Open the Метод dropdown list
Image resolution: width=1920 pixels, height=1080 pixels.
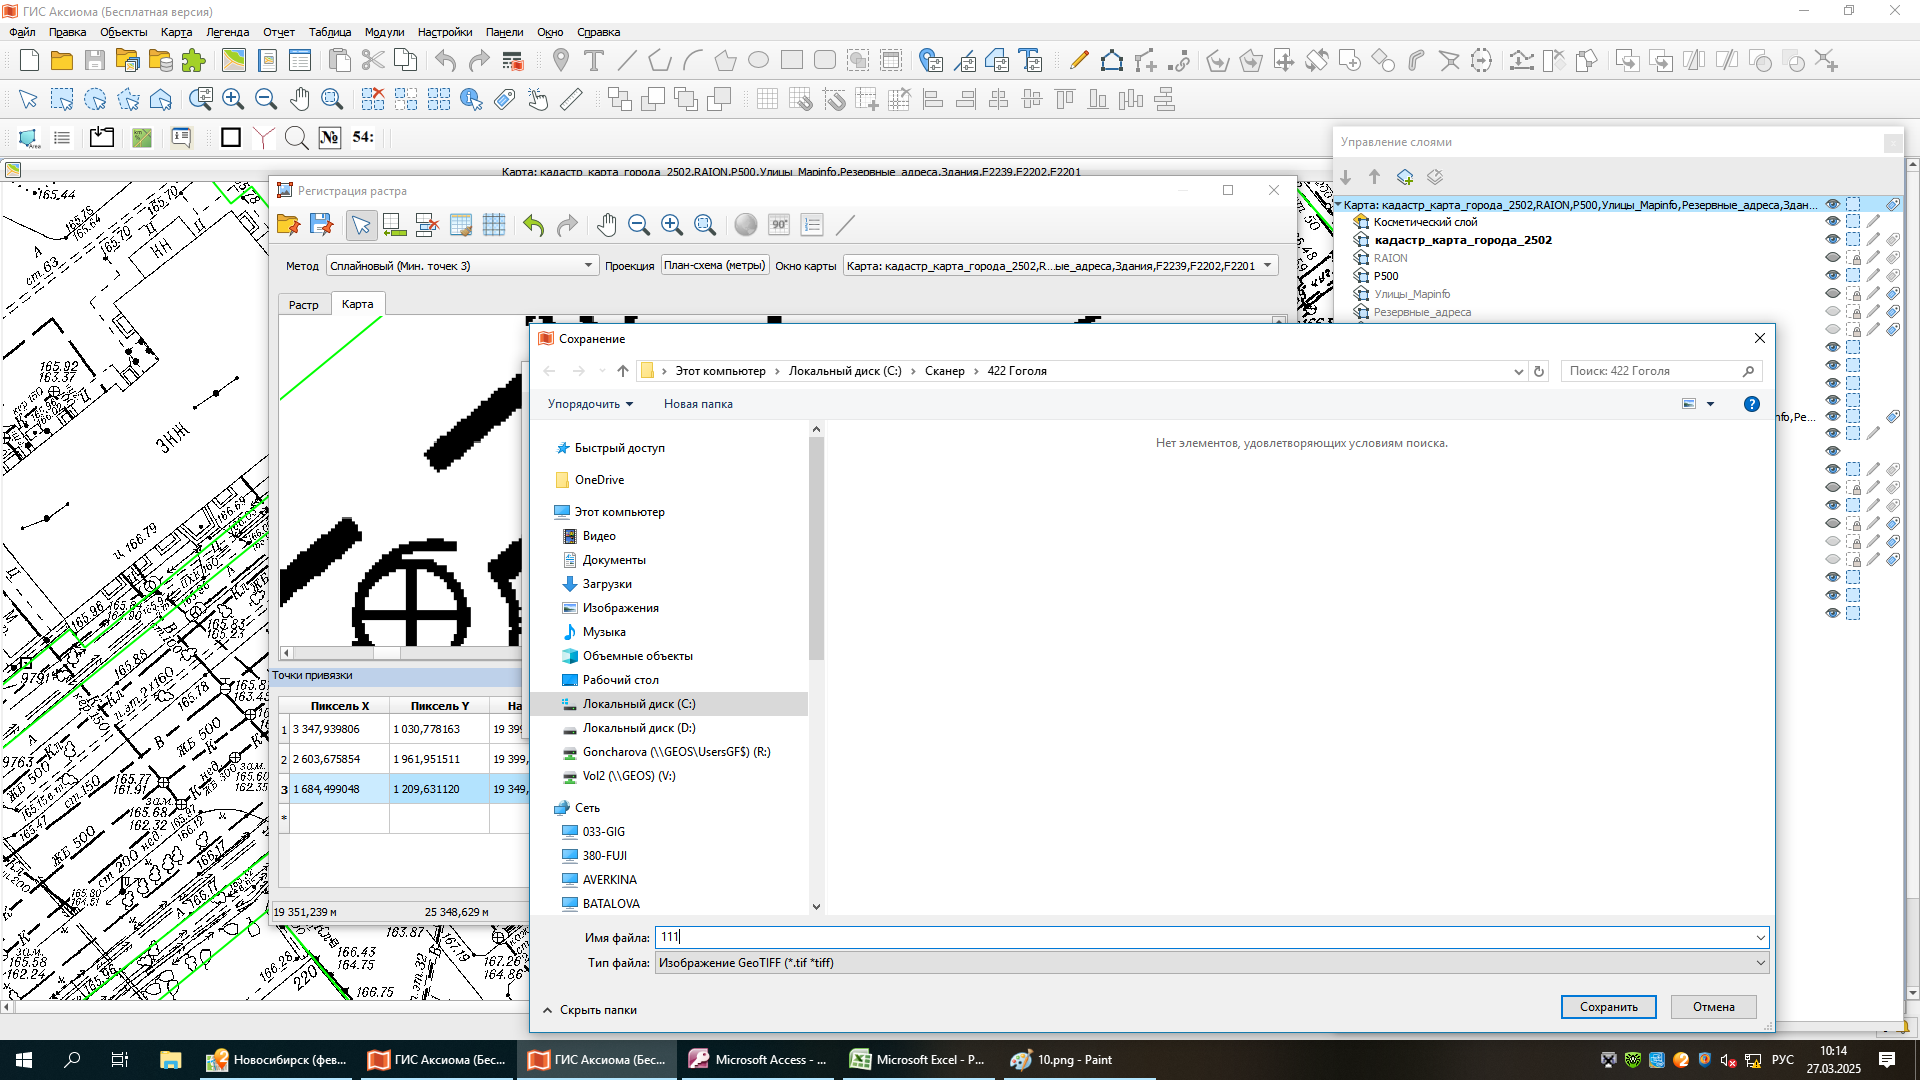pyautogui.click(x=588, y=266)
